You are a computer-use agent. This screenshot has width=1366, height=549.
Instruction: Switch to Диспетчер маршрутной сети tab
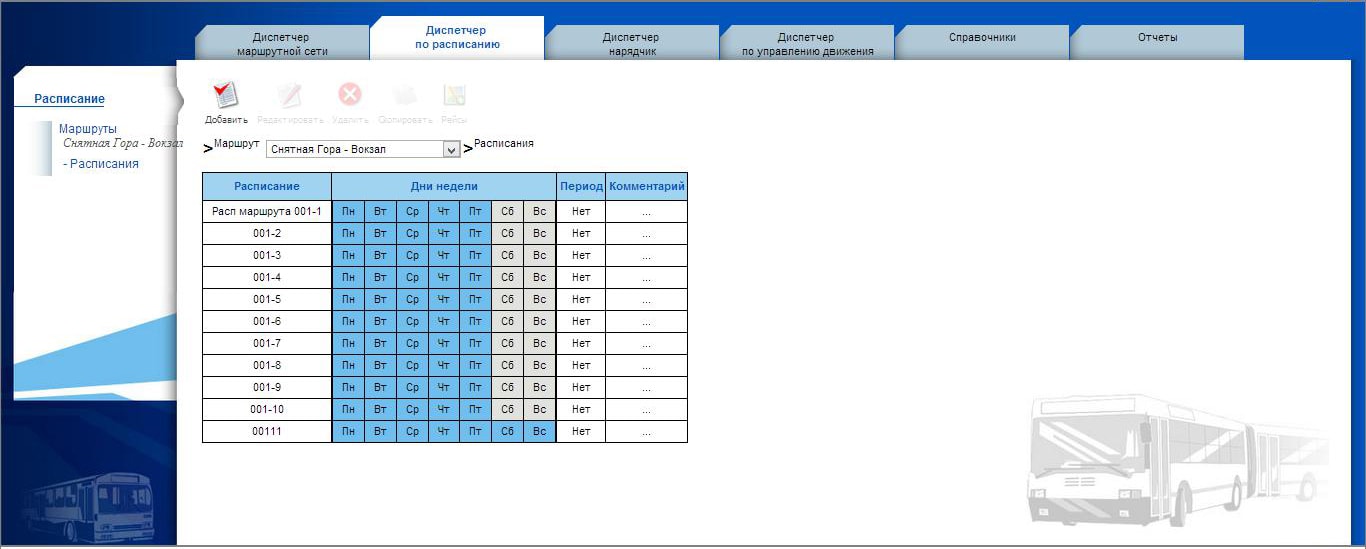coord(282,44)
